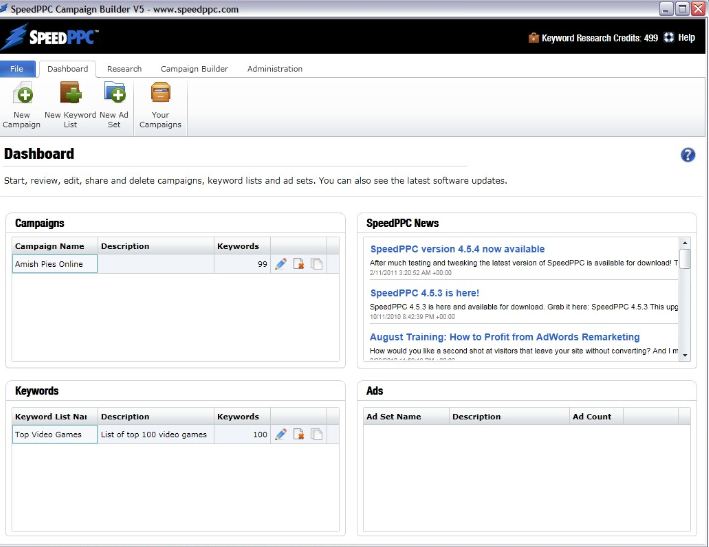Click the New Campaign ribbon icon
709x547 pixels.
pyautogui.click(x=21, y=104)
